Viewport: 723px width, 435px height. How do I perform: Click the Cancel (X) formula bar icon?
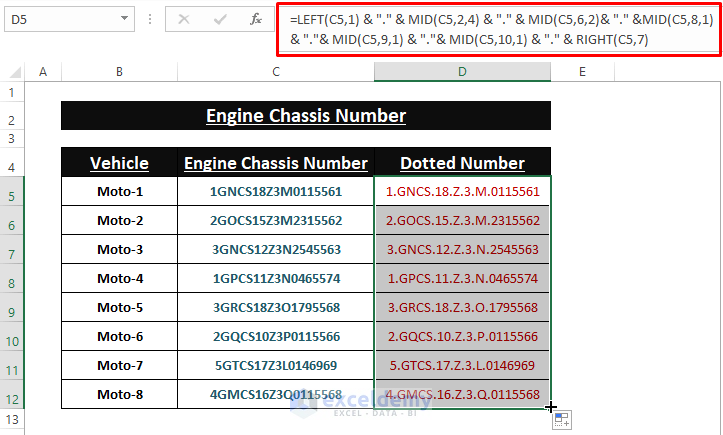(184, 19)
